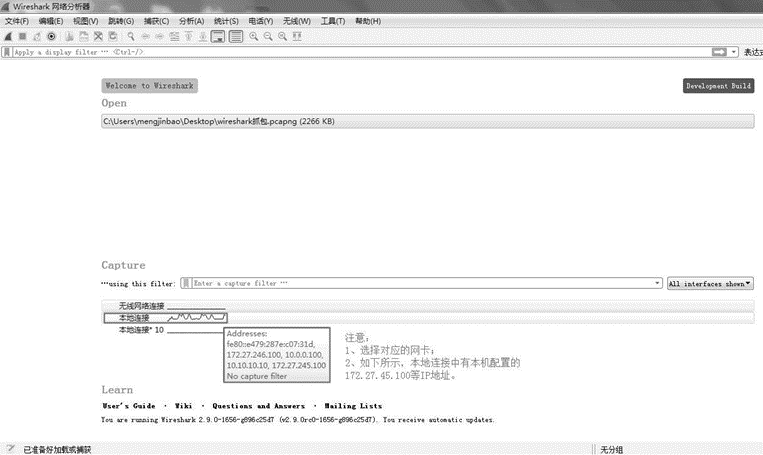Image resolution: width=763 pixels, height=455 pixels.
Task: Click the 本地连接 traffic sparkline
Action: coord(197,318)
